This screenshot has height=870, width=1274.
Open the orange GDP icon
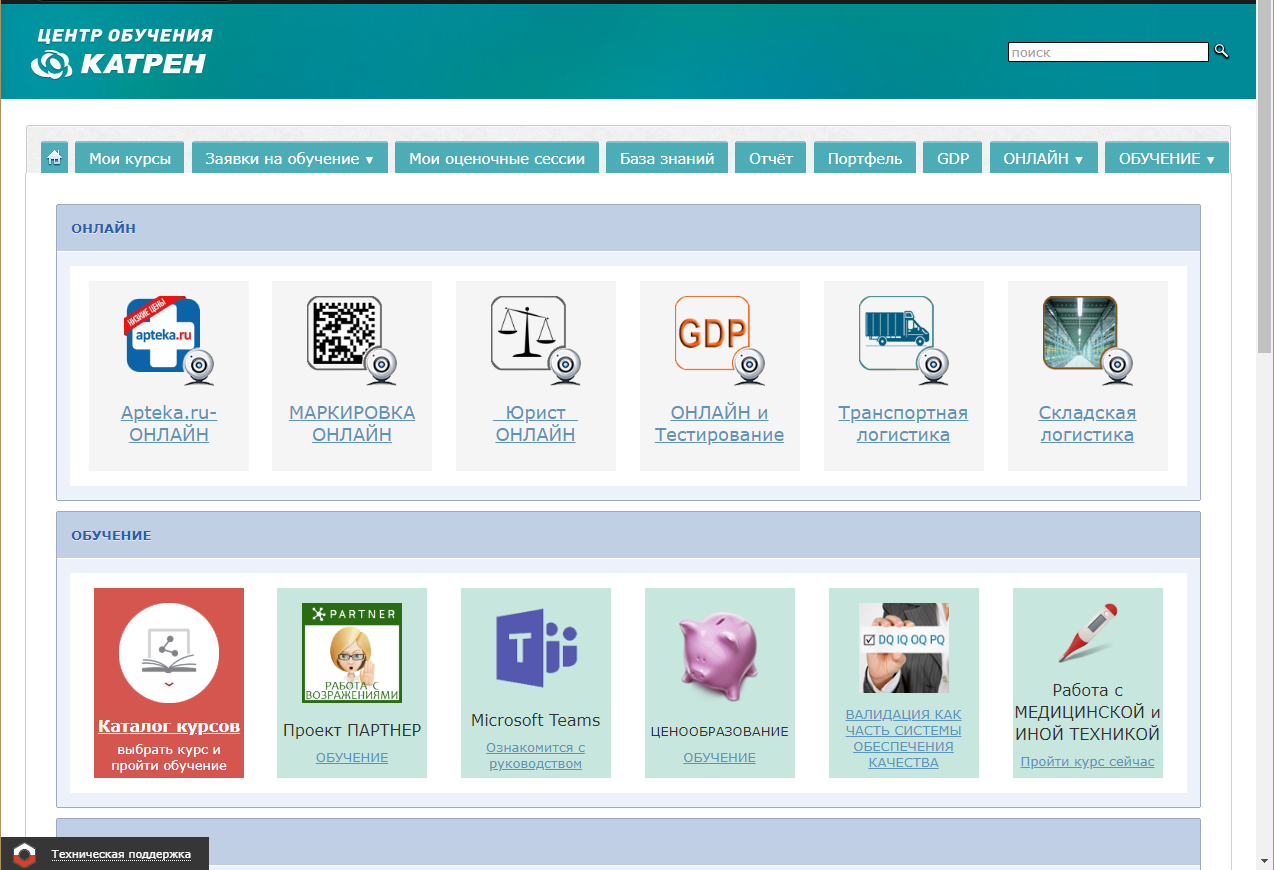pos(720,340)
